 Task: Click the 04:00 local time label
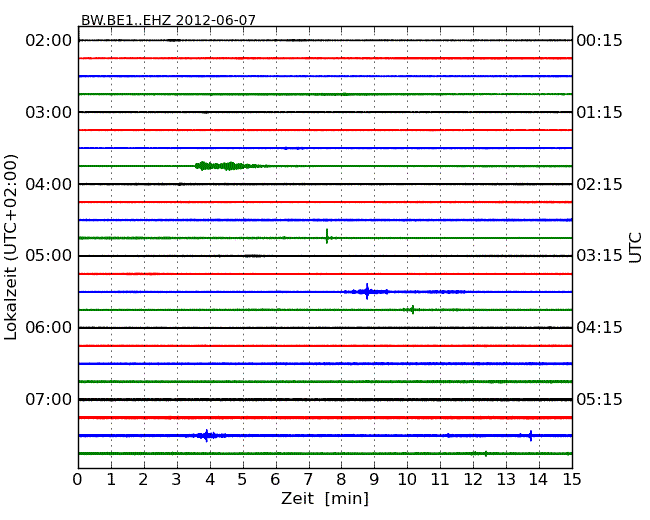pos(49,184)
